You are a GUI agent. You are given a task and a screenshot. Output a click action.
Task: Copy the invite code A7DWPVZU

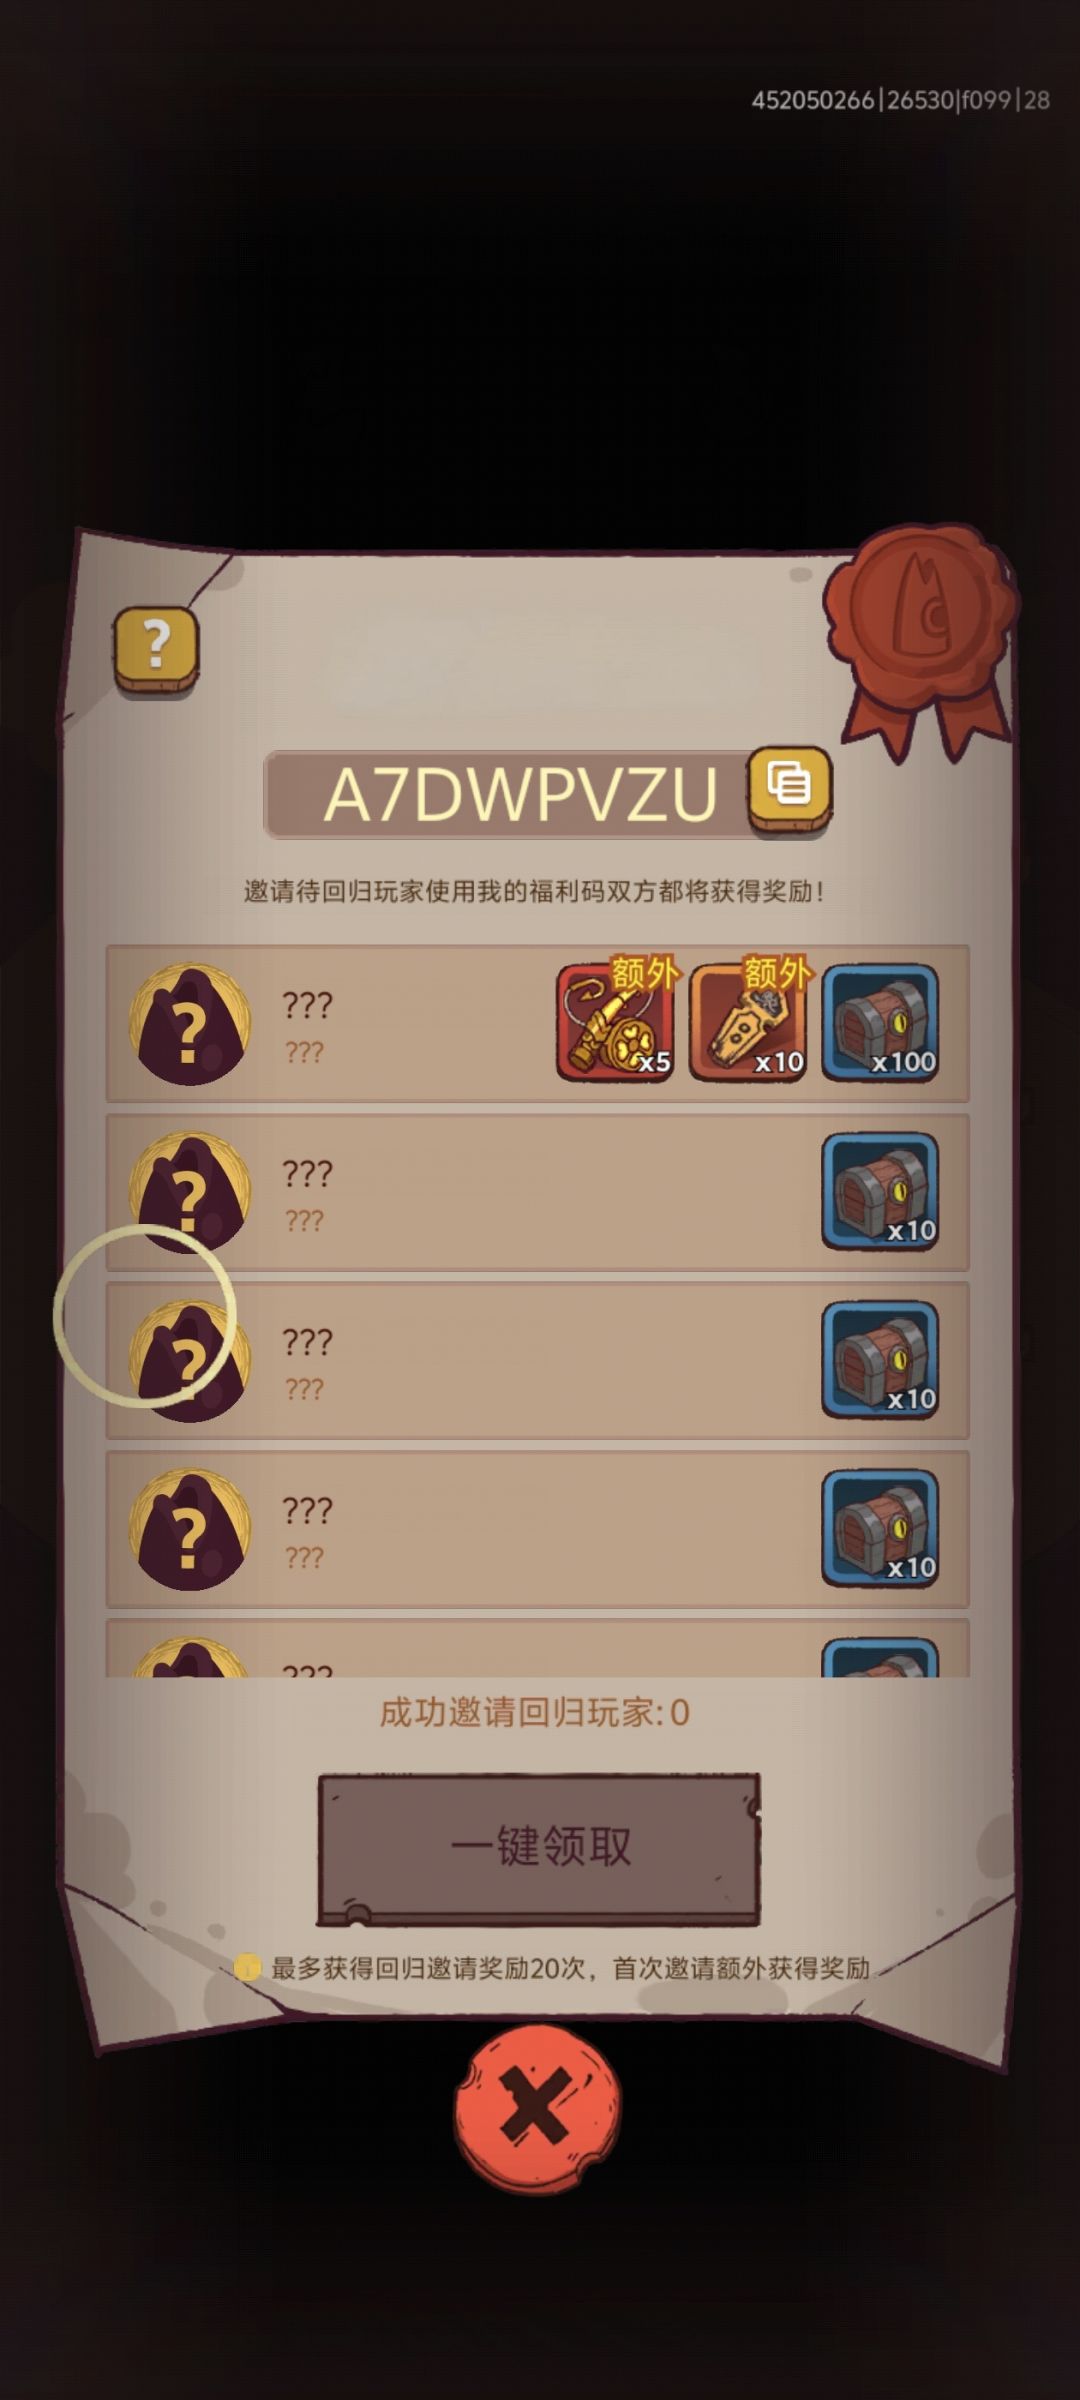(x=790, y=788)
